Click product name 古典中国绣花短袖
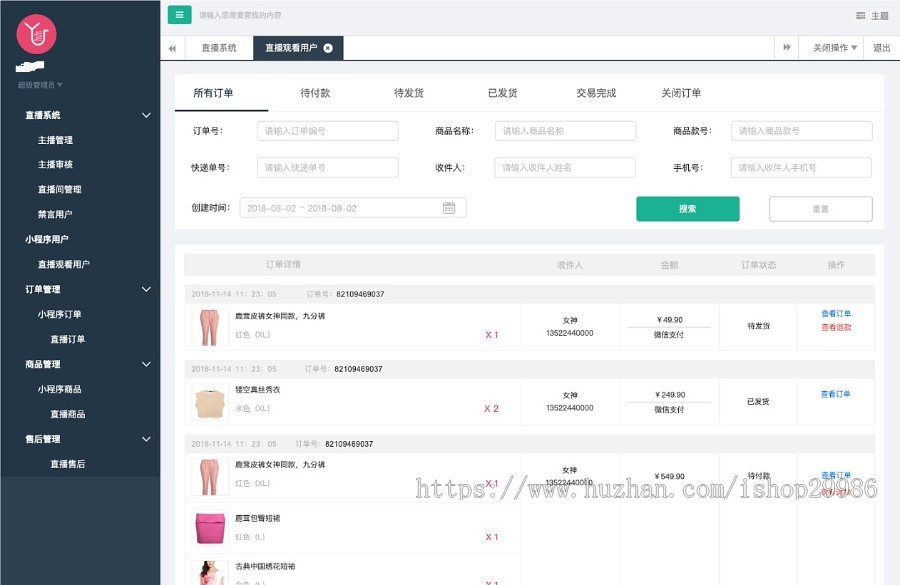Screen dimensions: 900x585 click(x=265, y=567)
